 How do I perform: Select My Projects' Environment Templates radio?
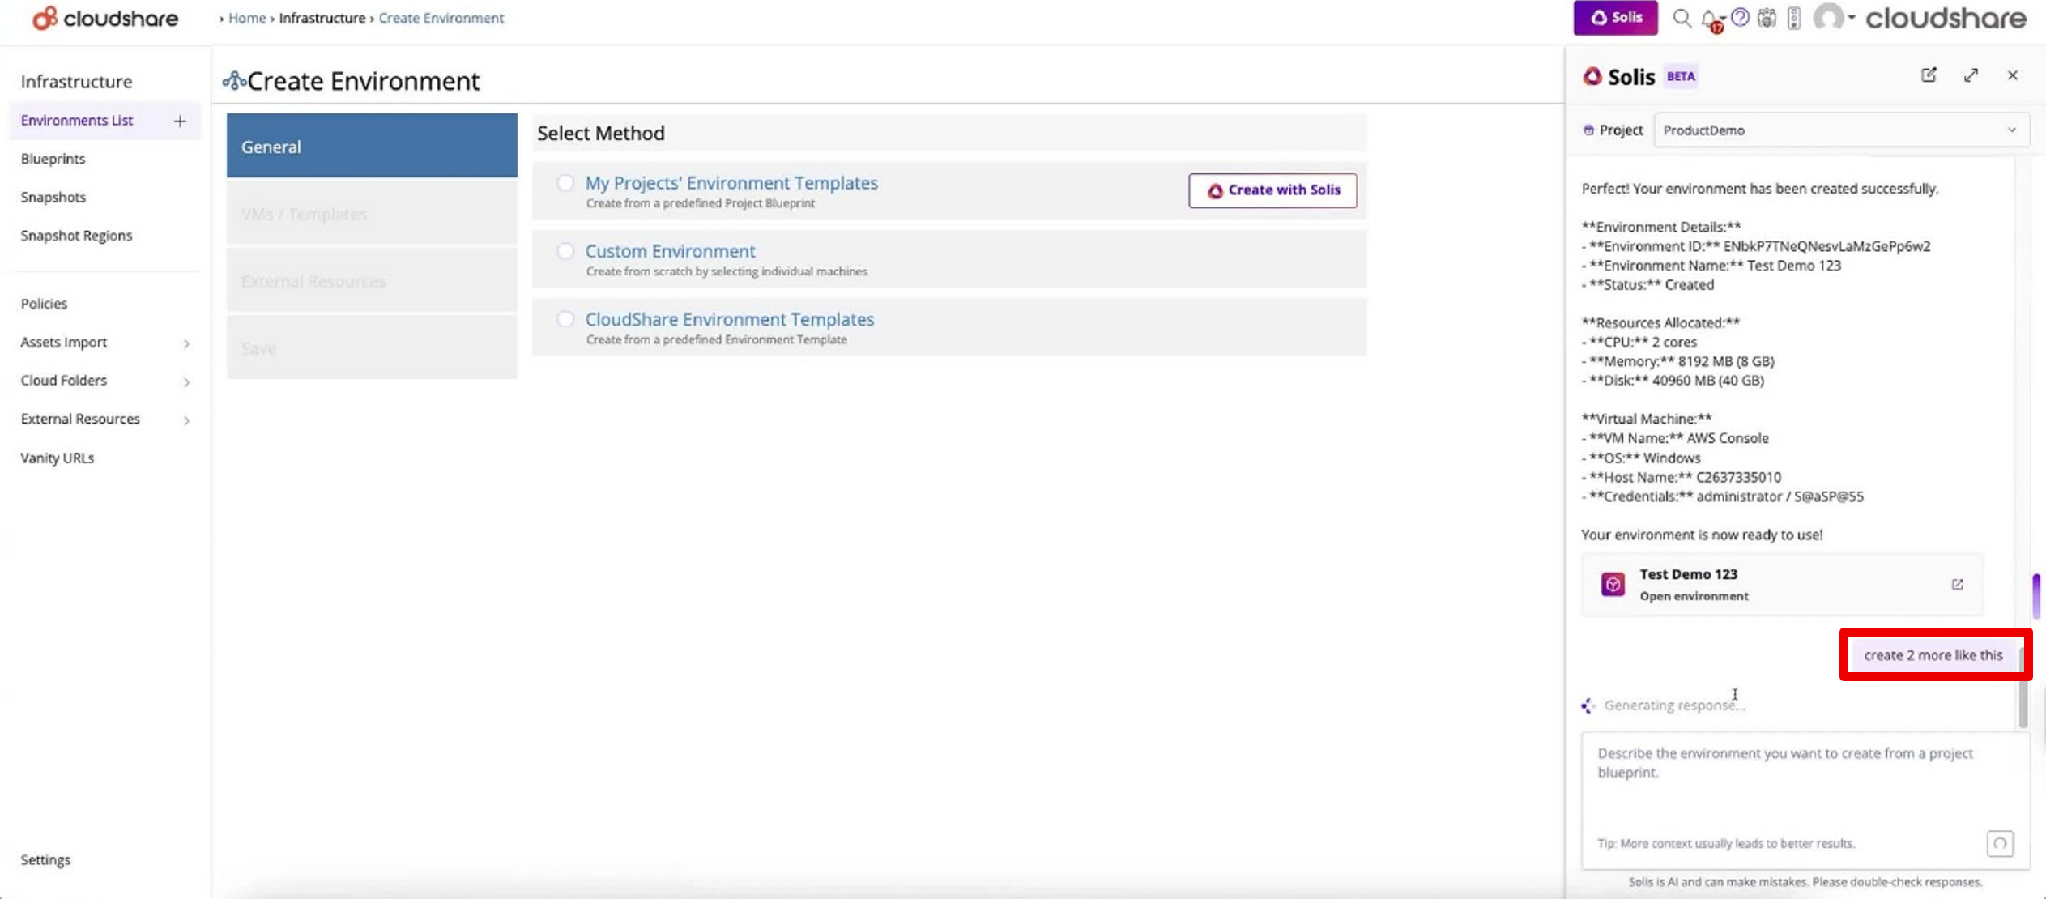[565, 183]
